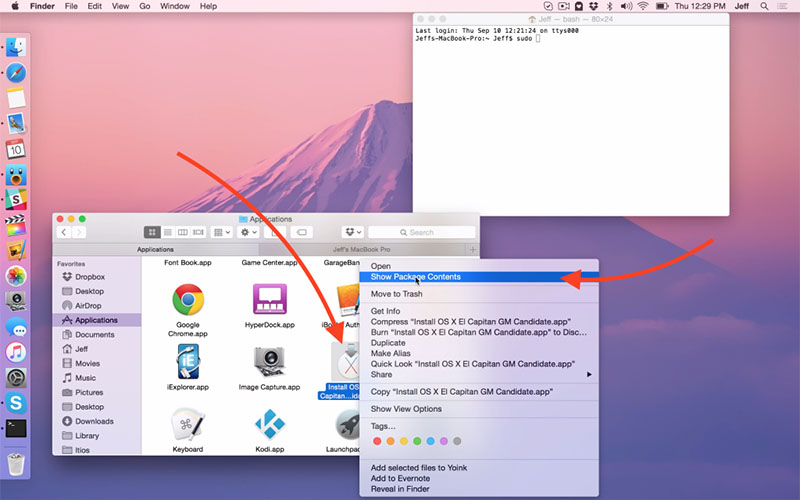Choose Show Package Contents
This screenshot has height=500, width=800.
(479, 277)
